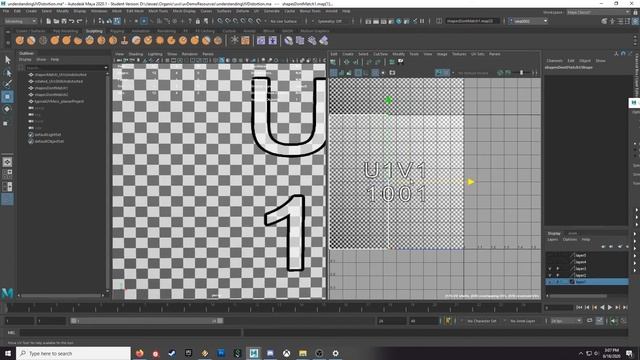Choose the Imprint stamp sculpt tool

pyautogui.click(x=124, y=40)
